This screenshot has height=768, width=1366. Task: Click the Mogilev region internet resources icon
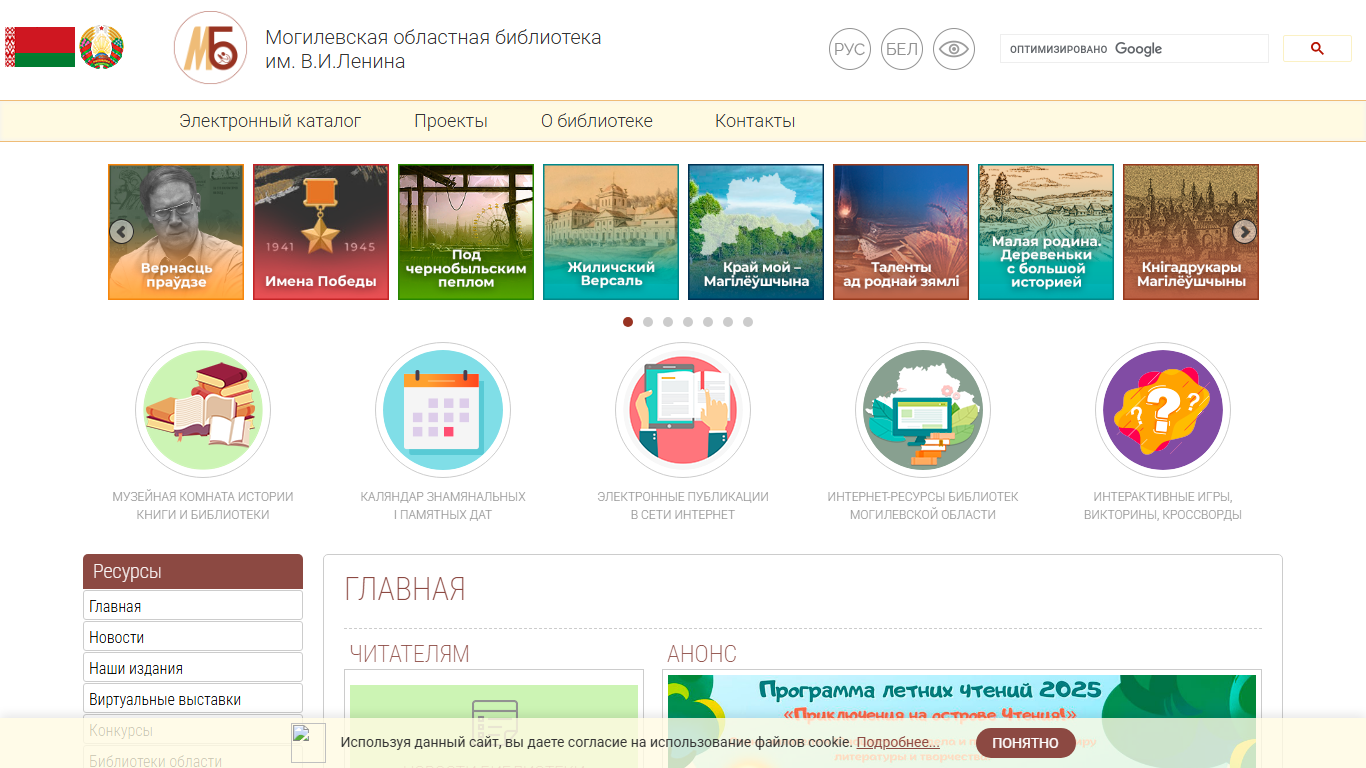(x=923, y=410)
